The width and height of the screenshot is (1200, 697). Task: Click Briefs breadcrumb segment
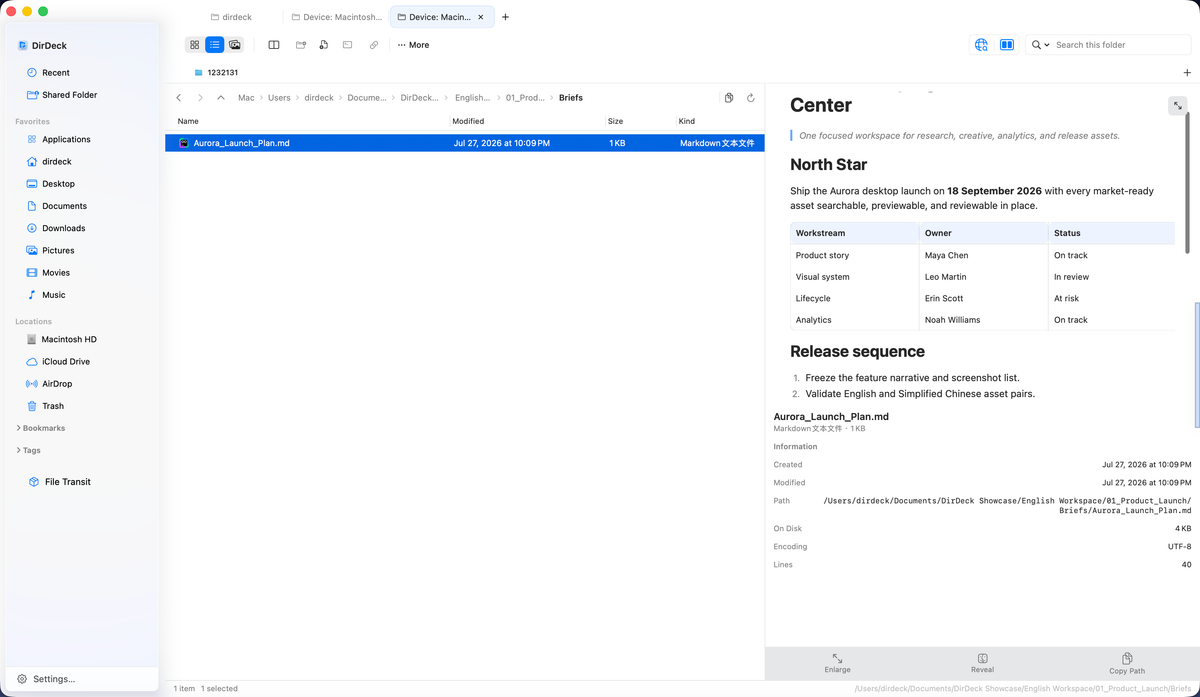pos(571,98)
